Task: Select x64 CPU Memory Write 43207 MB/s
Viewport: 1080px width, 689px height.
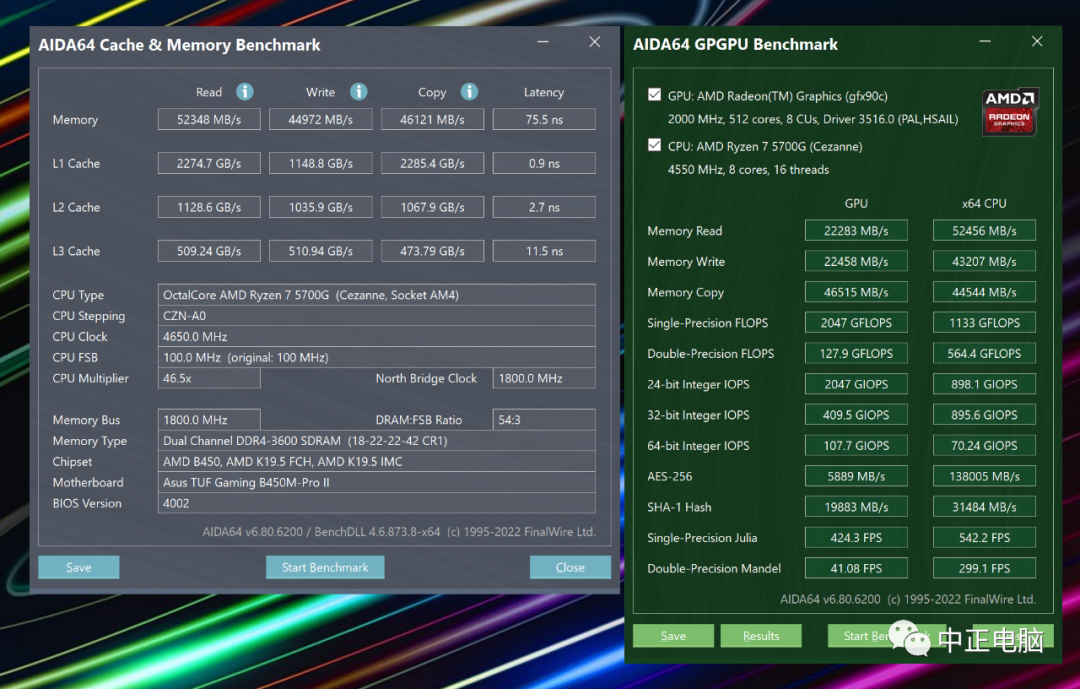Action: (x=984, y=261)
